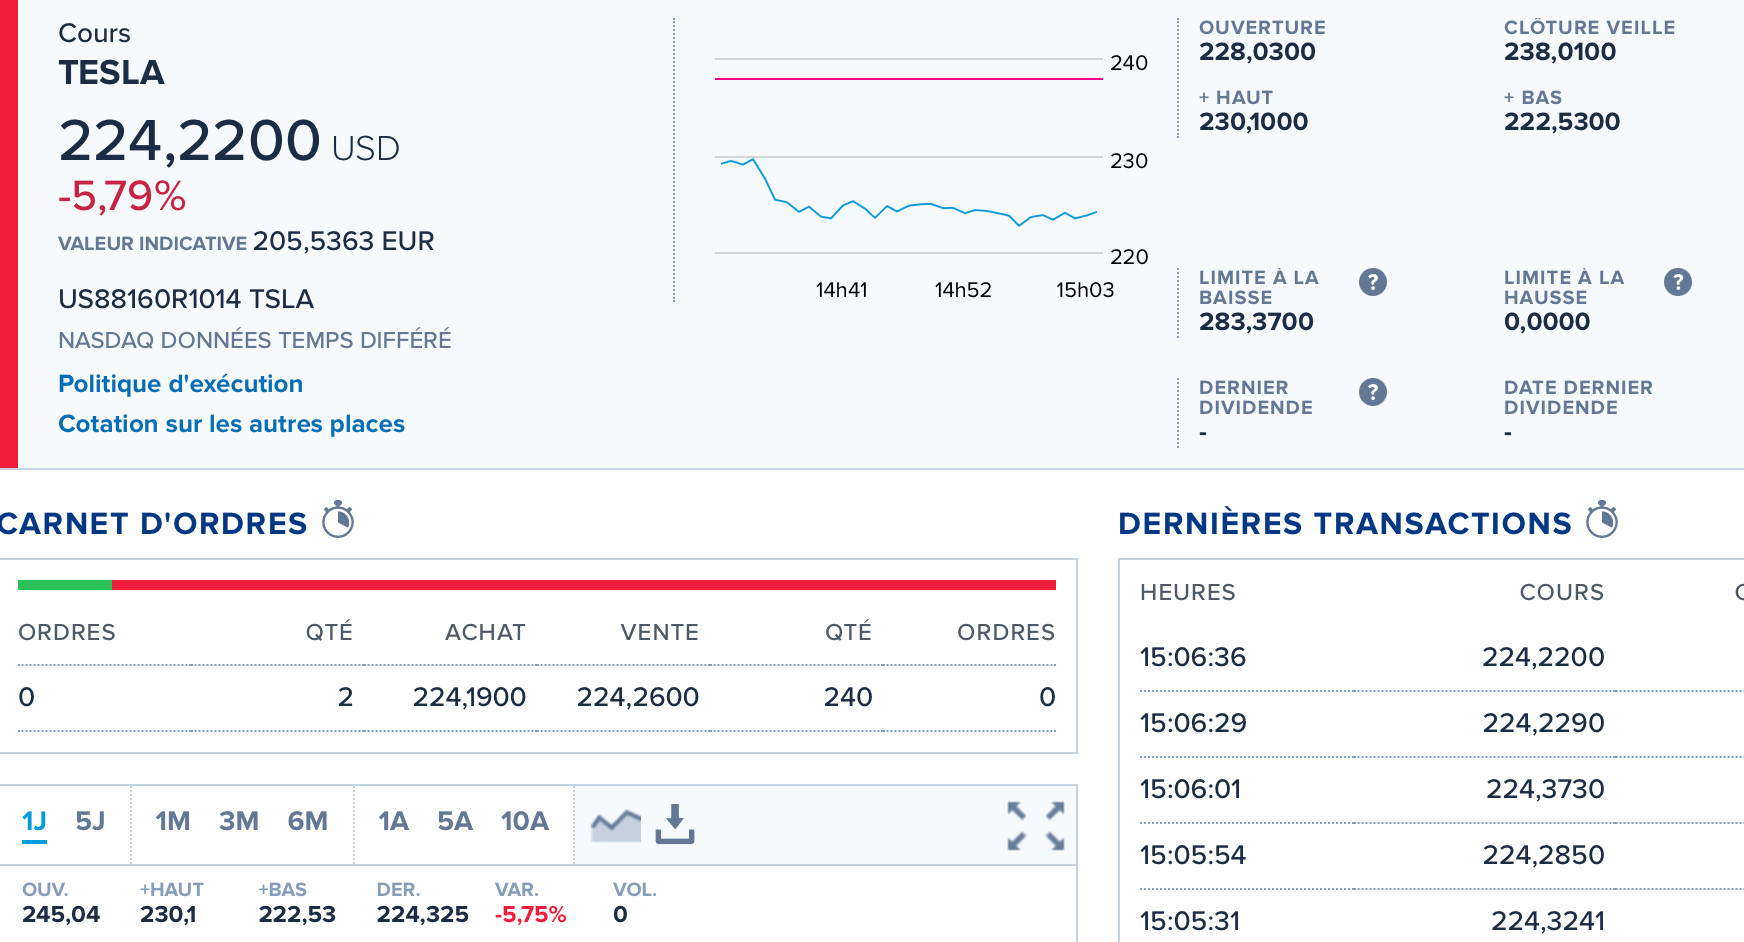Click the stopwatch icon next to Dernières transactions

click(1602, 520)
